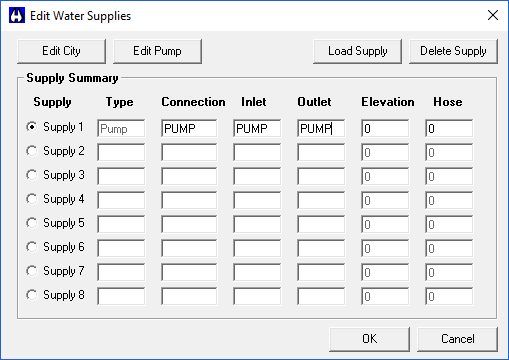Screen dimensions: 509x360
Task: Click the Supply 1 Hose field
Action: click(449, 128)
